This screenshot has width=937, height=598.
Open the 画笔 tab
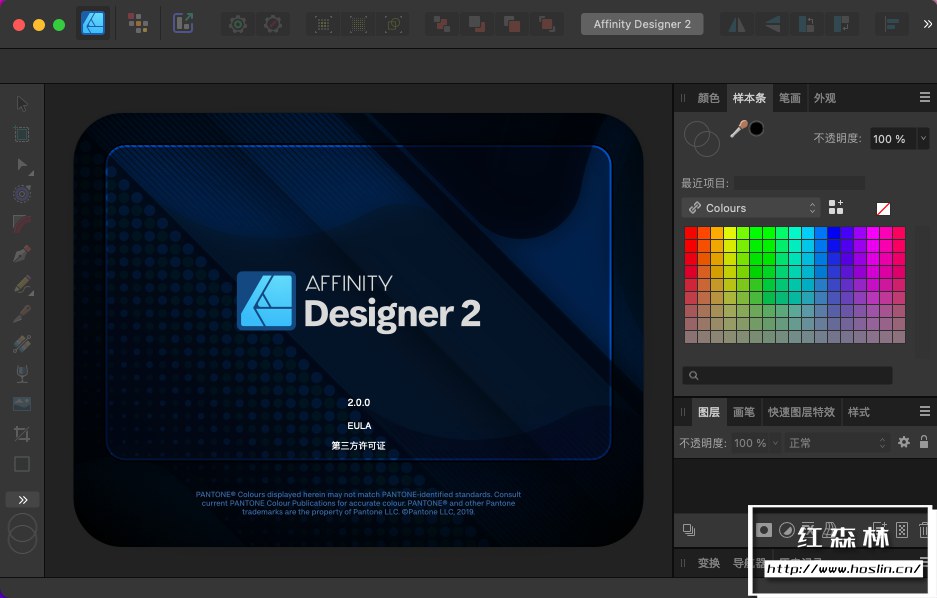(744, 412)
